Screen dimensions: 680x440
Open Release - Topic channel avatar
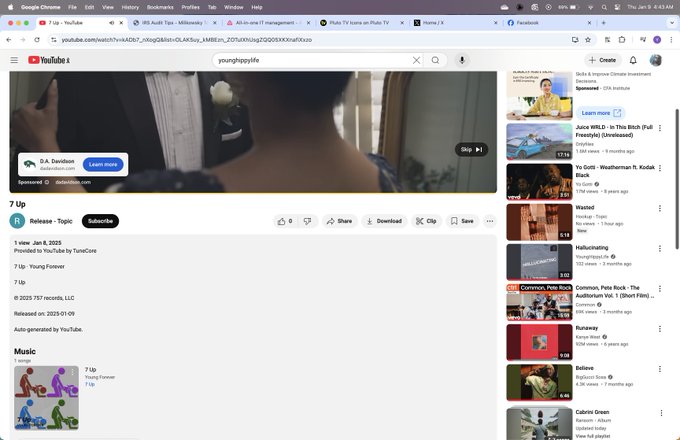tap(17, 221)
